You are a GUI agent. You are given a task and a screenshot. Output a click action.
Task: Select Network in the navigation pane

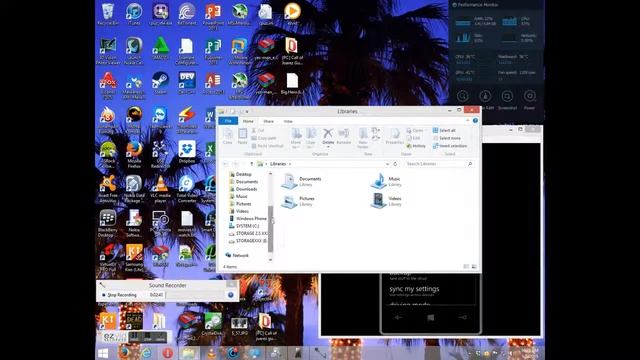coord(237,255)
